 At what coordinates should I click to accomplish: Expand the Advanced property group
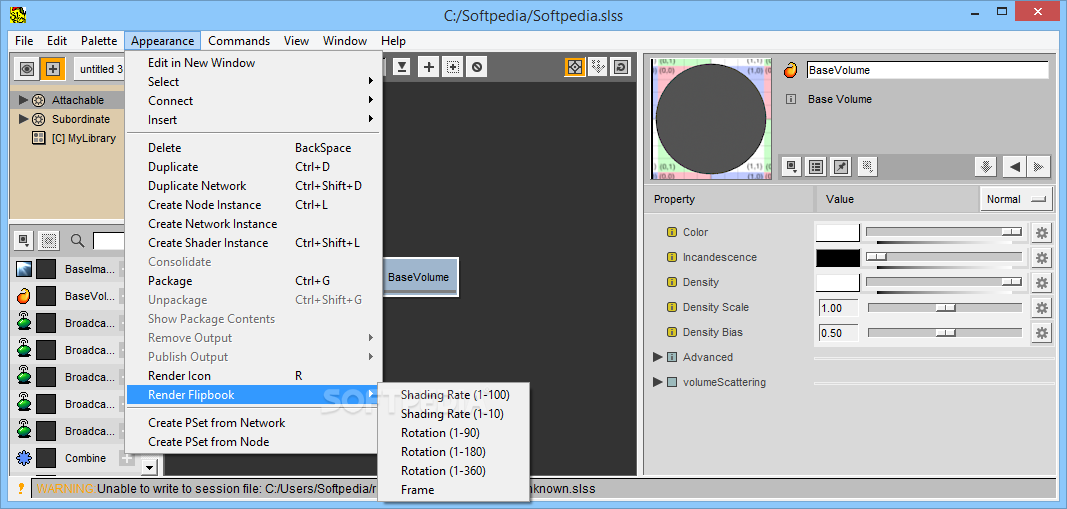pyautogui.click(x=657, y=357)
